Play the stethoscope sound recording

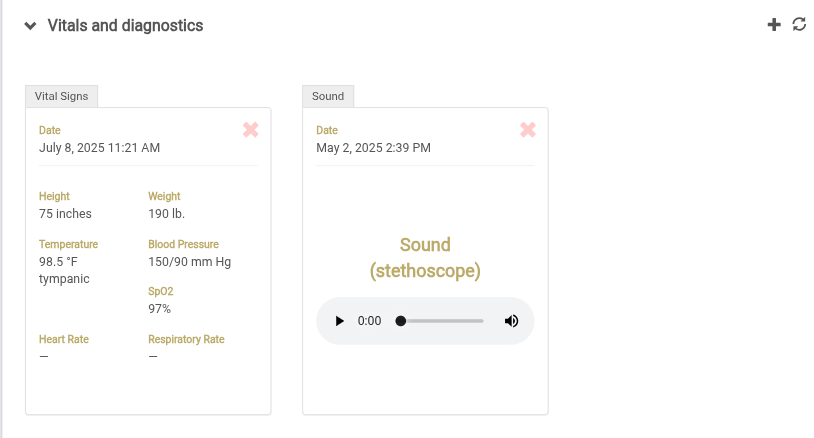pos(340,321)
